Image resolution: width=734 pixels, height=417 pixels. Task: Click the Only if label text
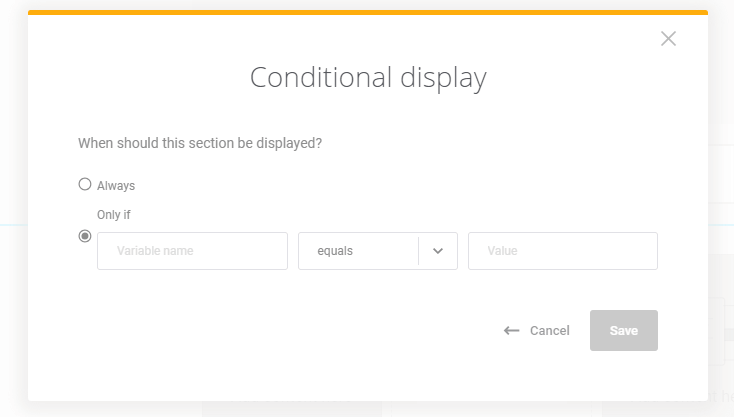pos(114,215)
